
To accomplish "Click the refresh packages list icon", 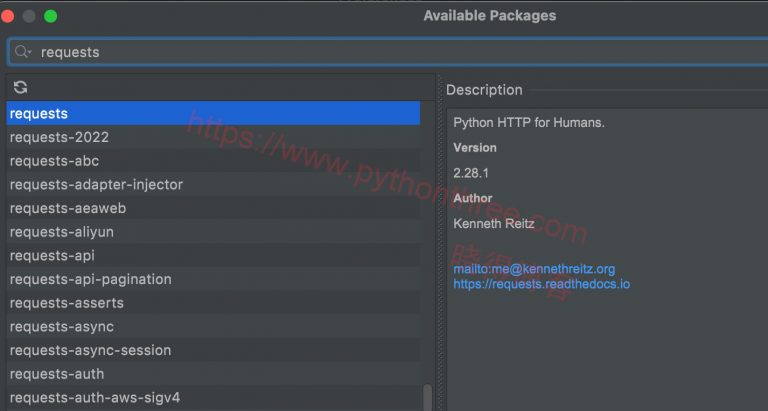I will click(x=20, y=88).
